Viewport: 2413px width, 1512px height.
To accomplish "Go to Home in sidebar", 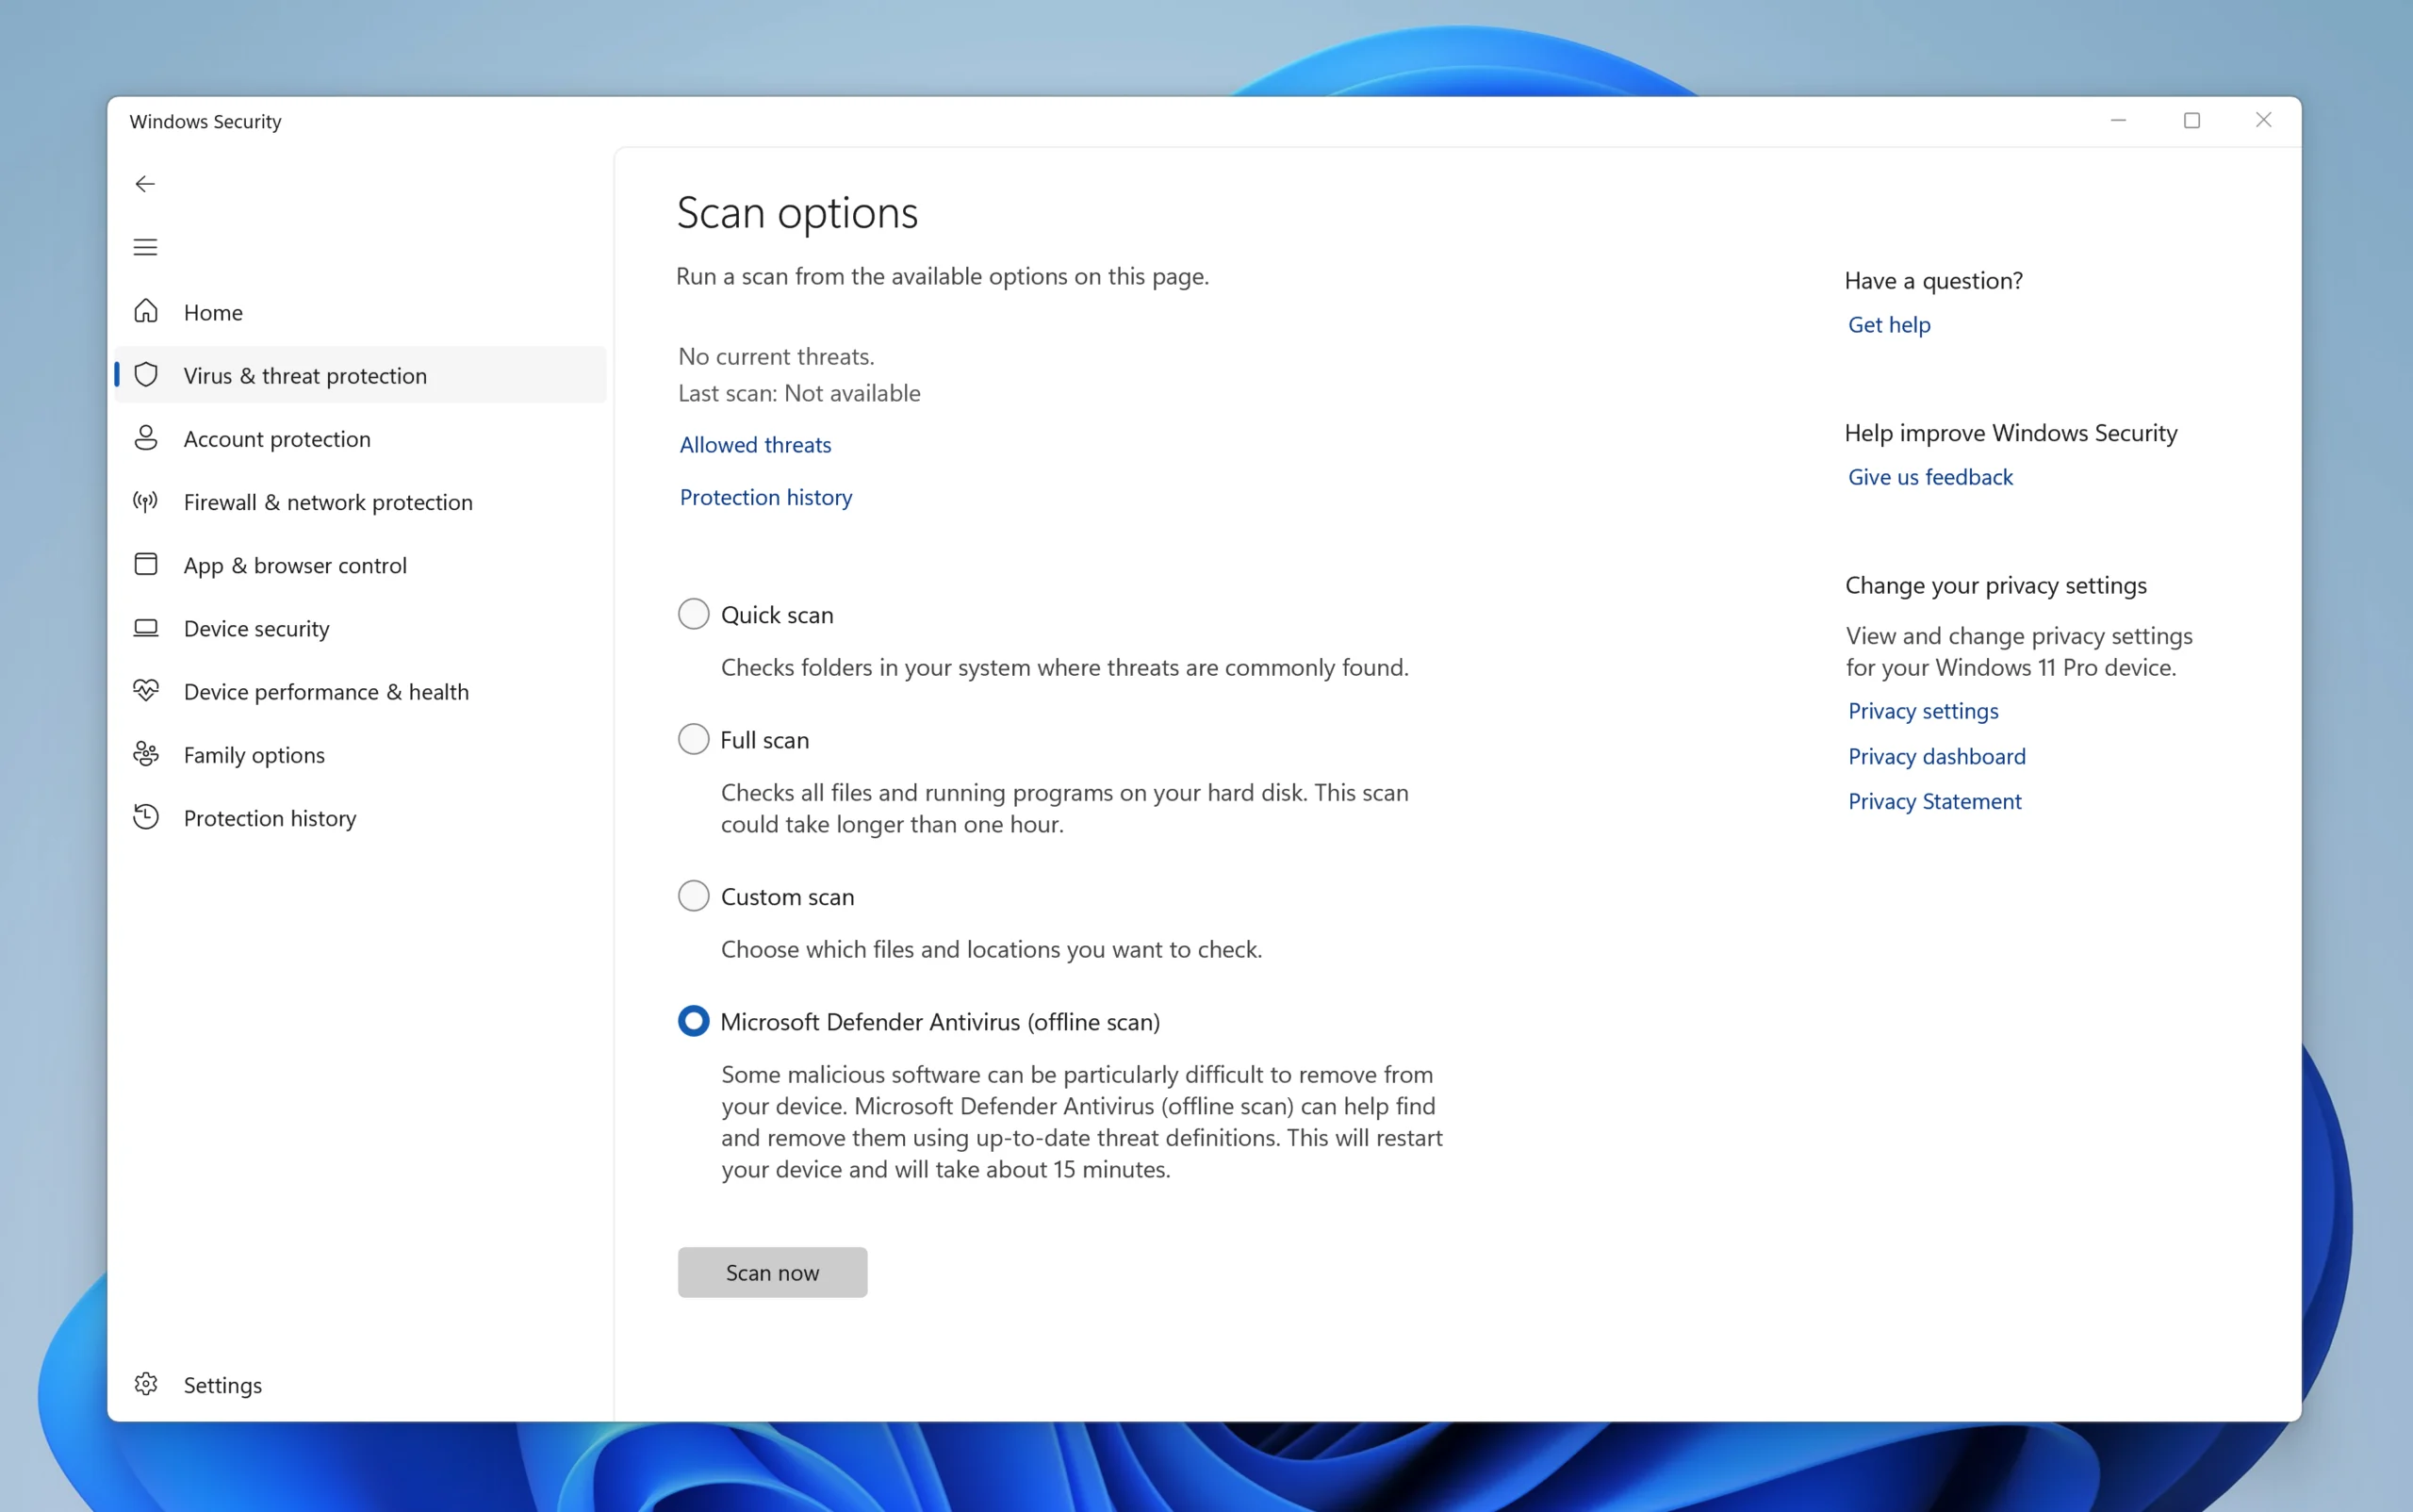I will pyautogui.click(x=360, y=312).
